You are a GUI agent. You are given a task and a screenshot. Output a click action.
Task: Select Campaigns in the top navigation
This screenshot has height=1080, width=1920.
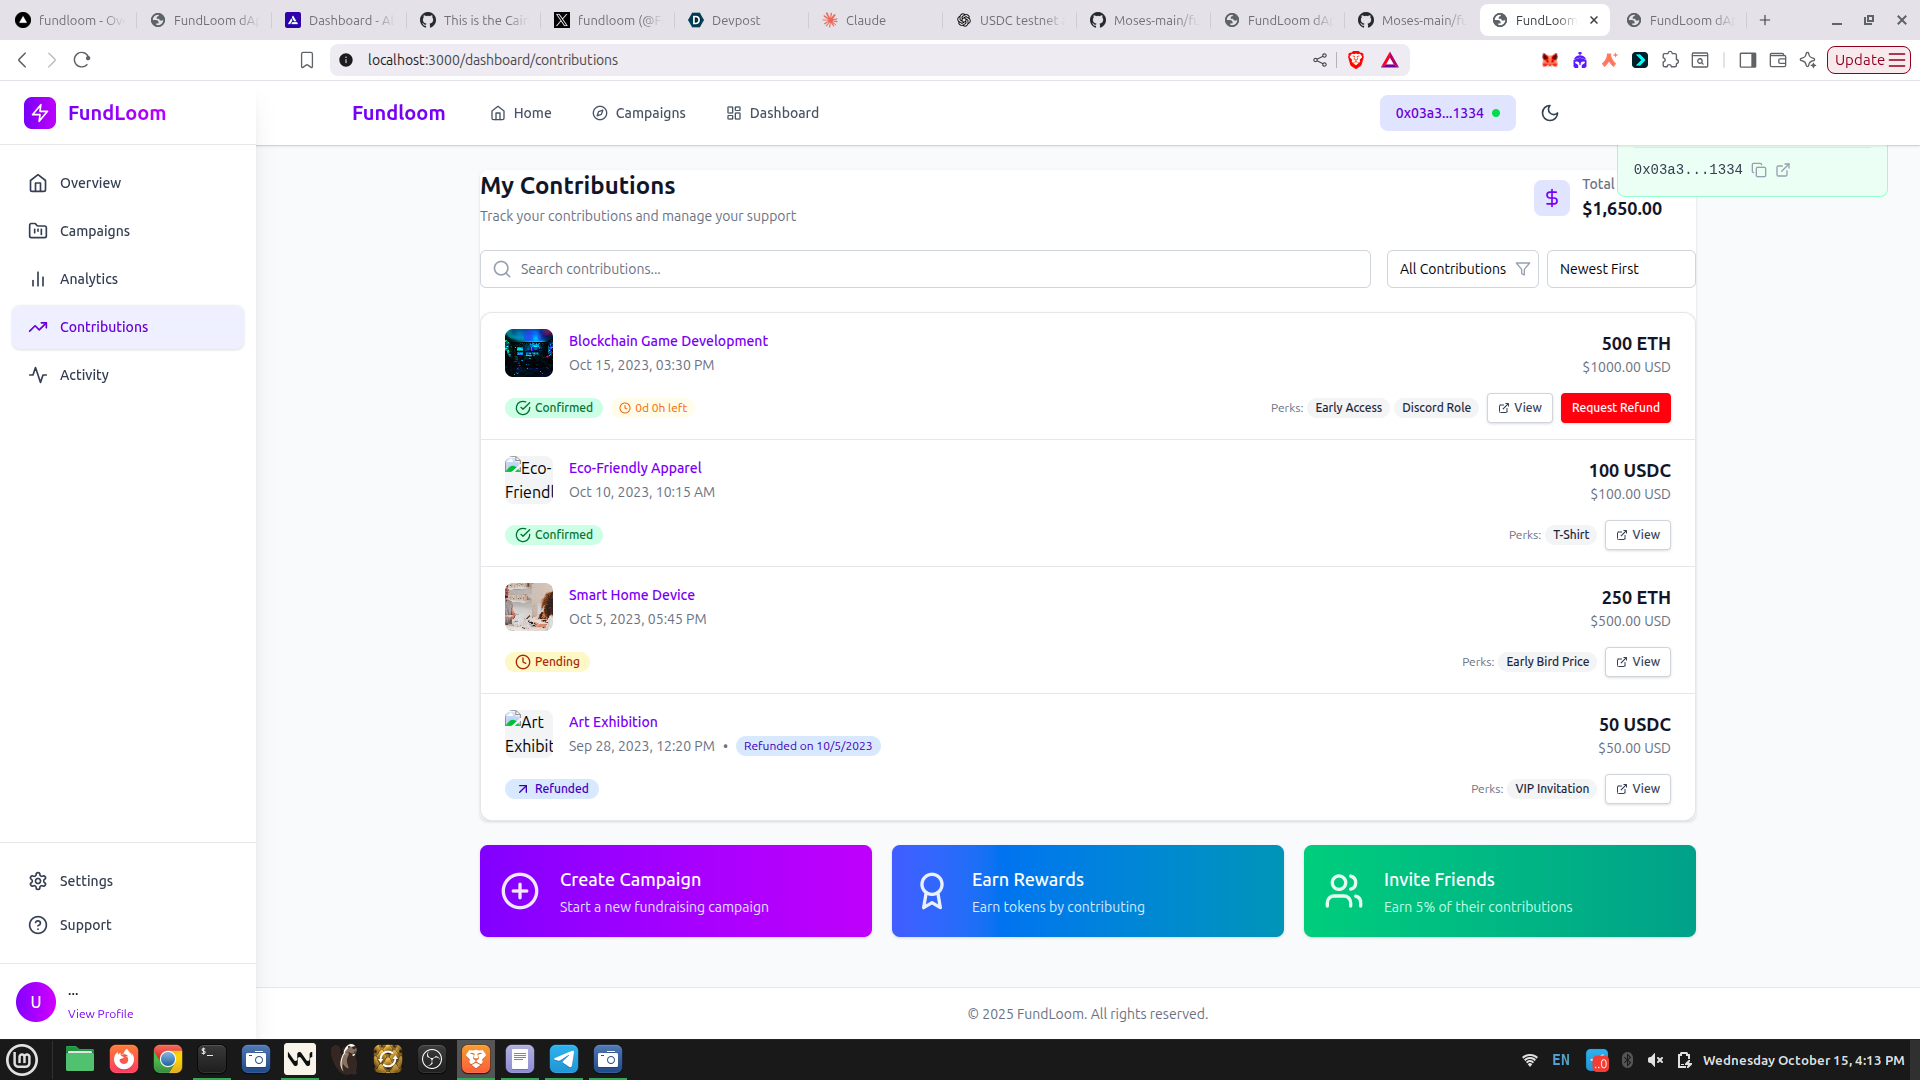point(639,113)
